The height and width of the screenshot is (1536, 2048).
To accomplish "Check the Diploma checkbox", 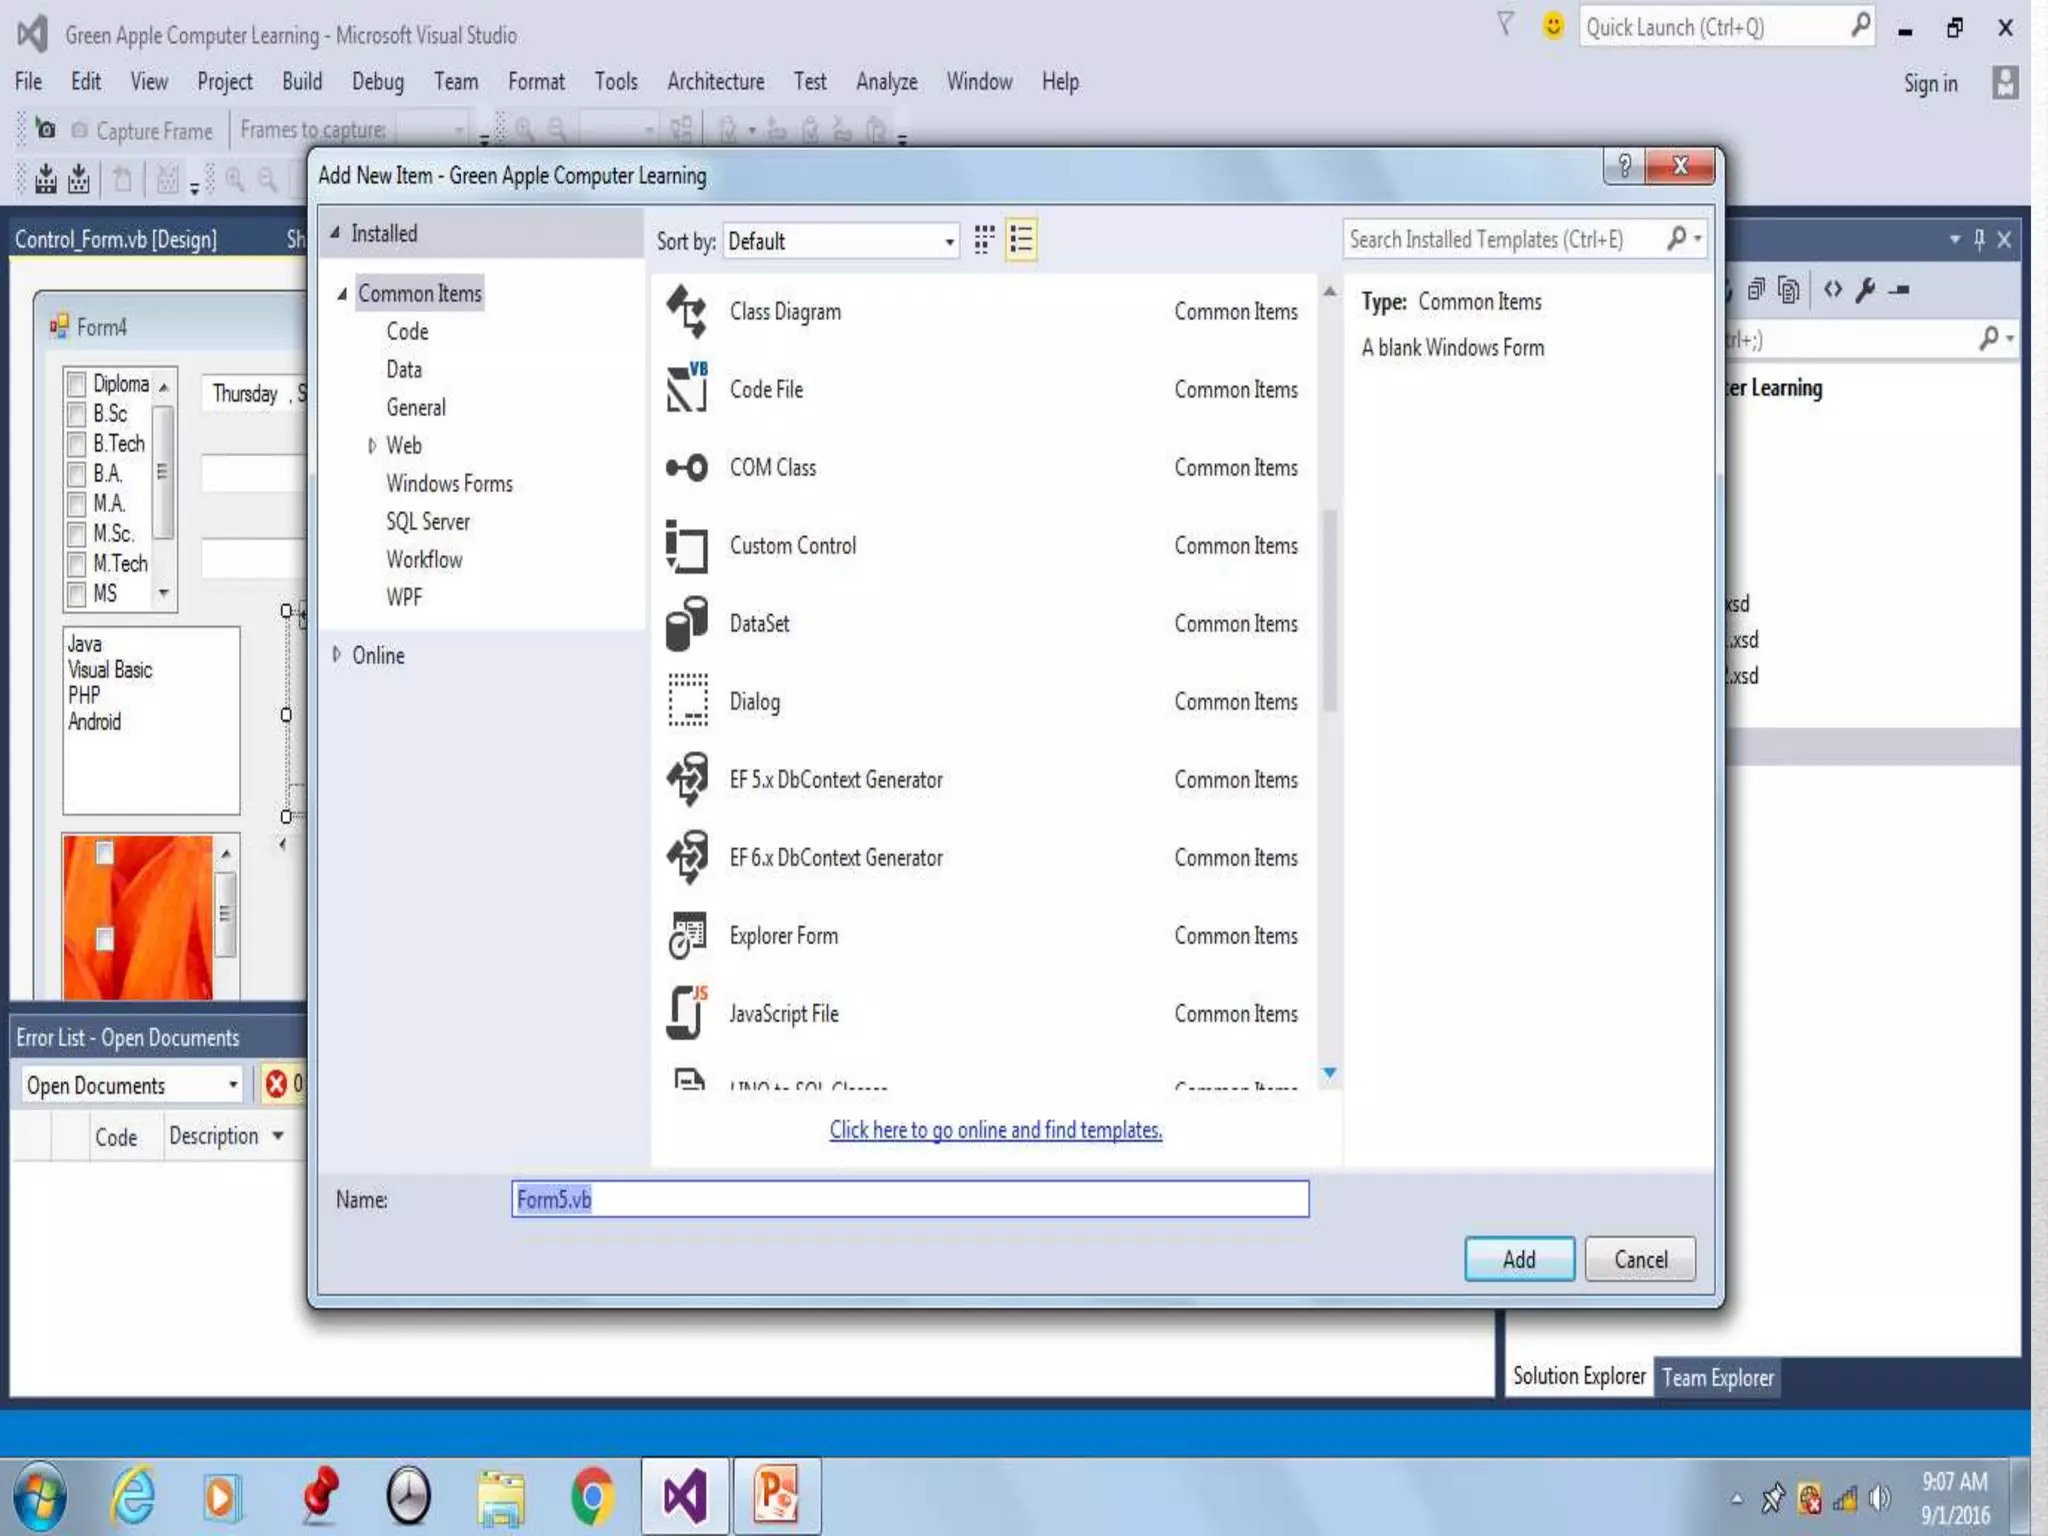I will tap(76, 384).
